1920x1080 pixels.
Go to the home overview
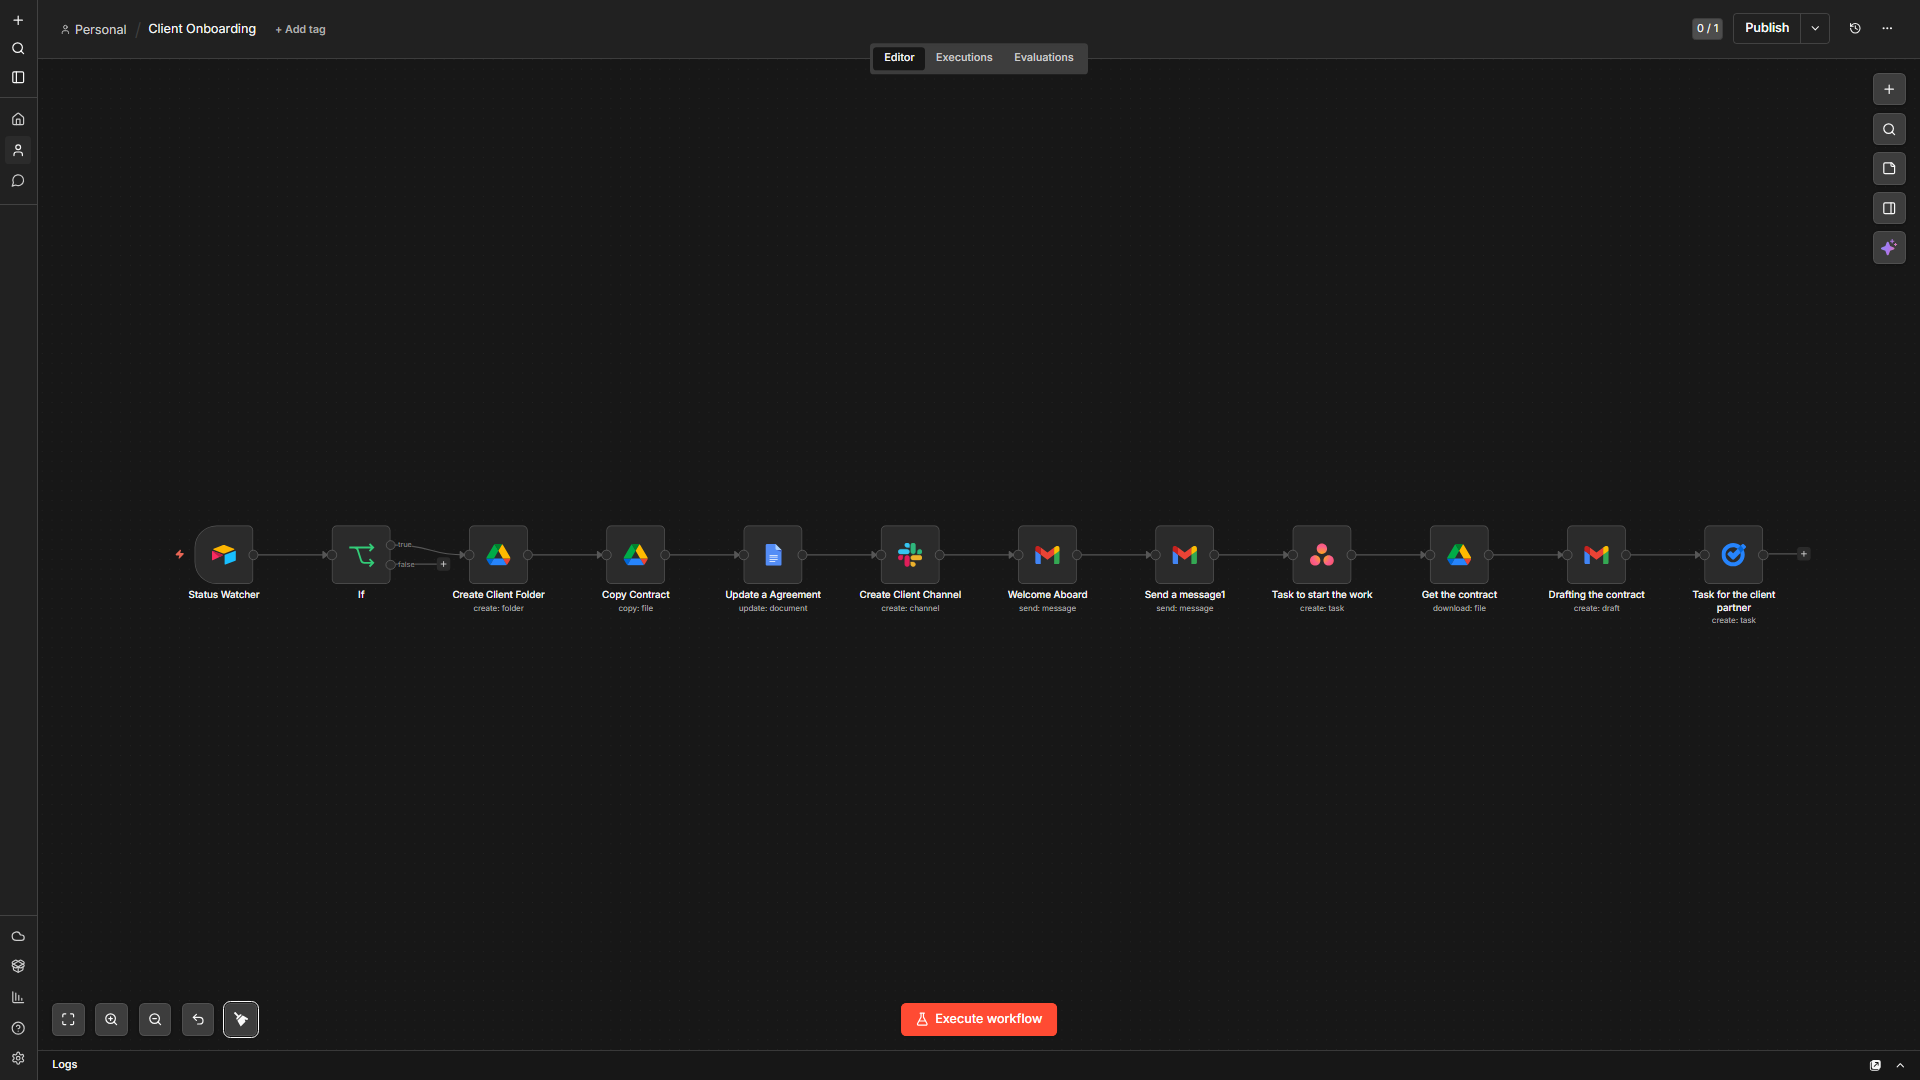coord(18,119)
